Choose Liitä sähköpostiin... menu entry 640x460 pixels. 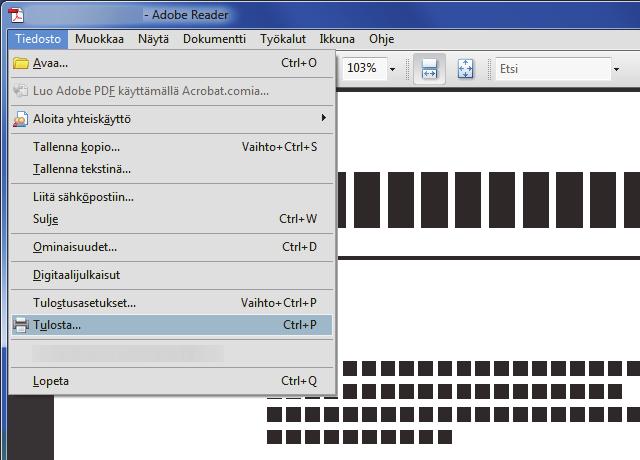pyautogui.click(x=172, y=197)
